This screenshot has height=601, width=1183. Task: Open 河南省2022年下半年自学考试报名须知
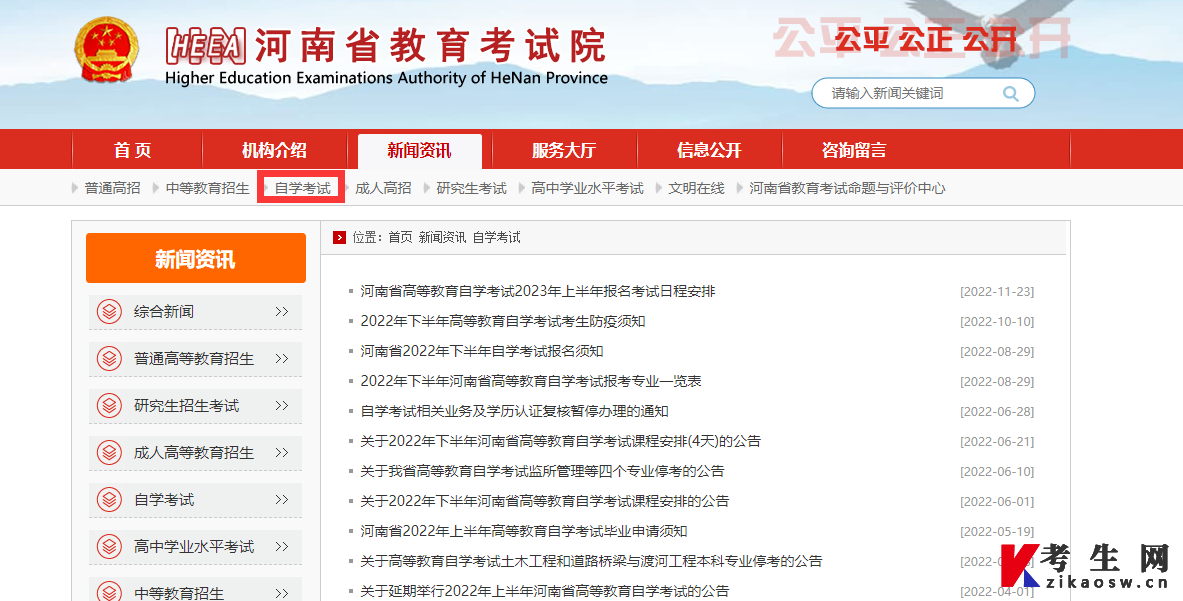tap(481, 351)
